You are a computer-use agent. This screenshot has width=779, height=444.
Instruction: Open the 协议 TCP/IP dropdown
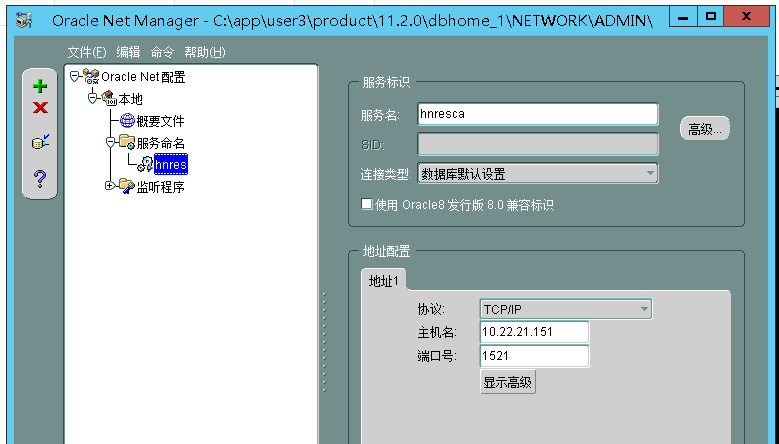pos(644,309)
